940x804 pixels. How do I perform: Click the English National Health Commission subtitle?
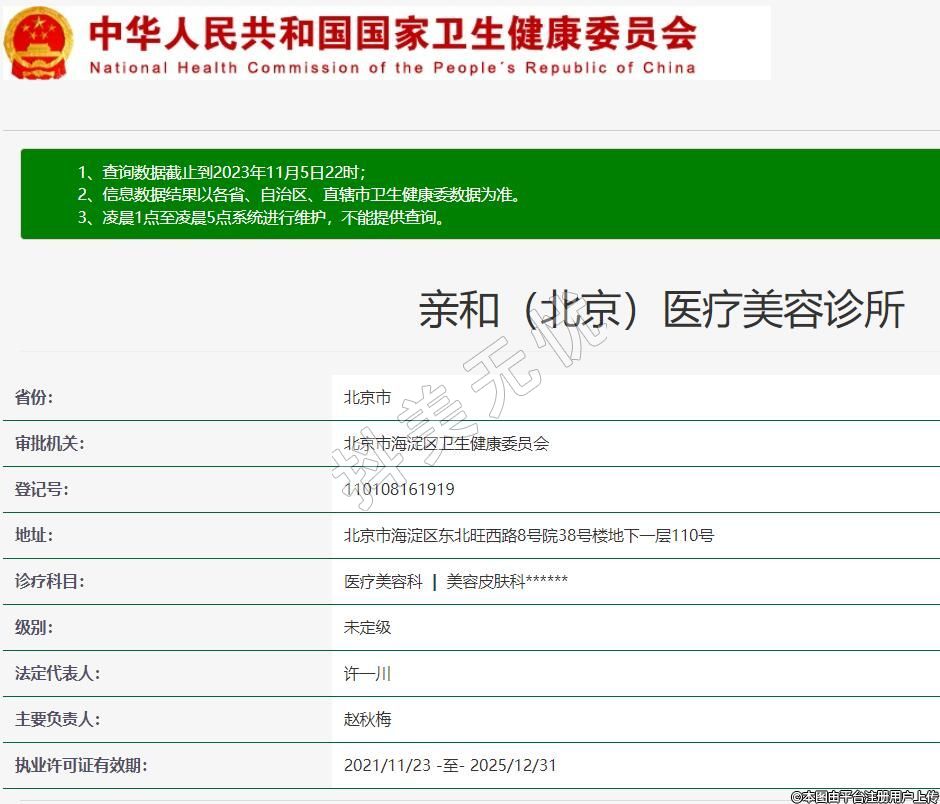[x=392, y=68]
